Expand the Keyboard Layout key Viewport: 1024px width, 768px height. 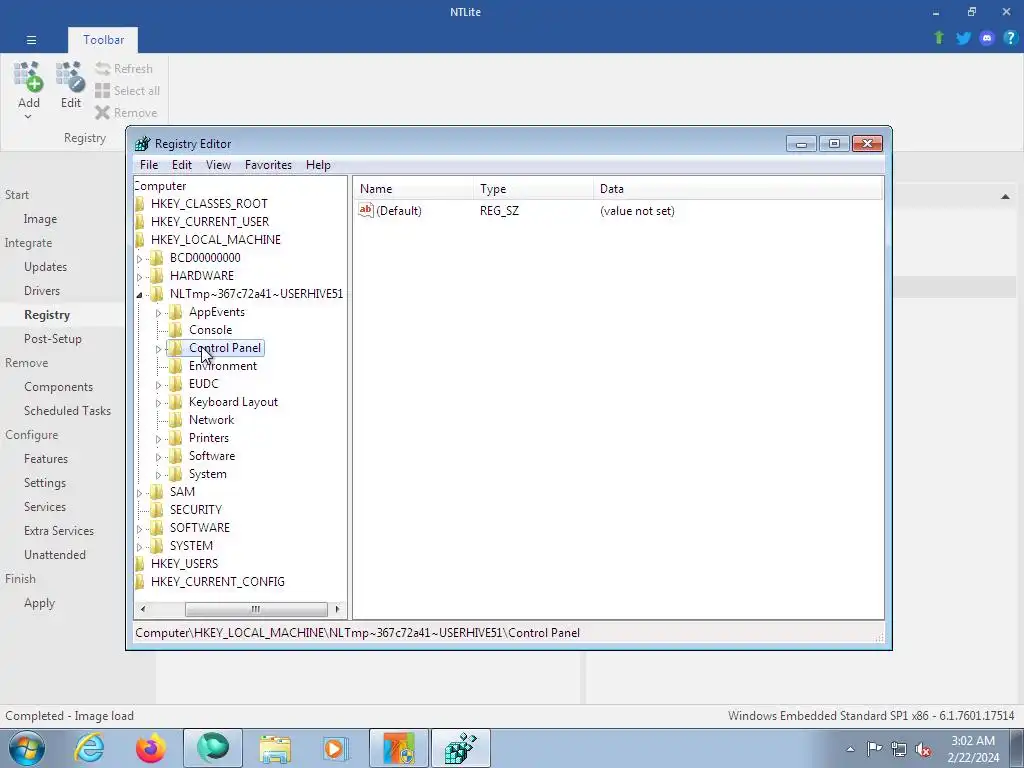[x=158, y=403]
